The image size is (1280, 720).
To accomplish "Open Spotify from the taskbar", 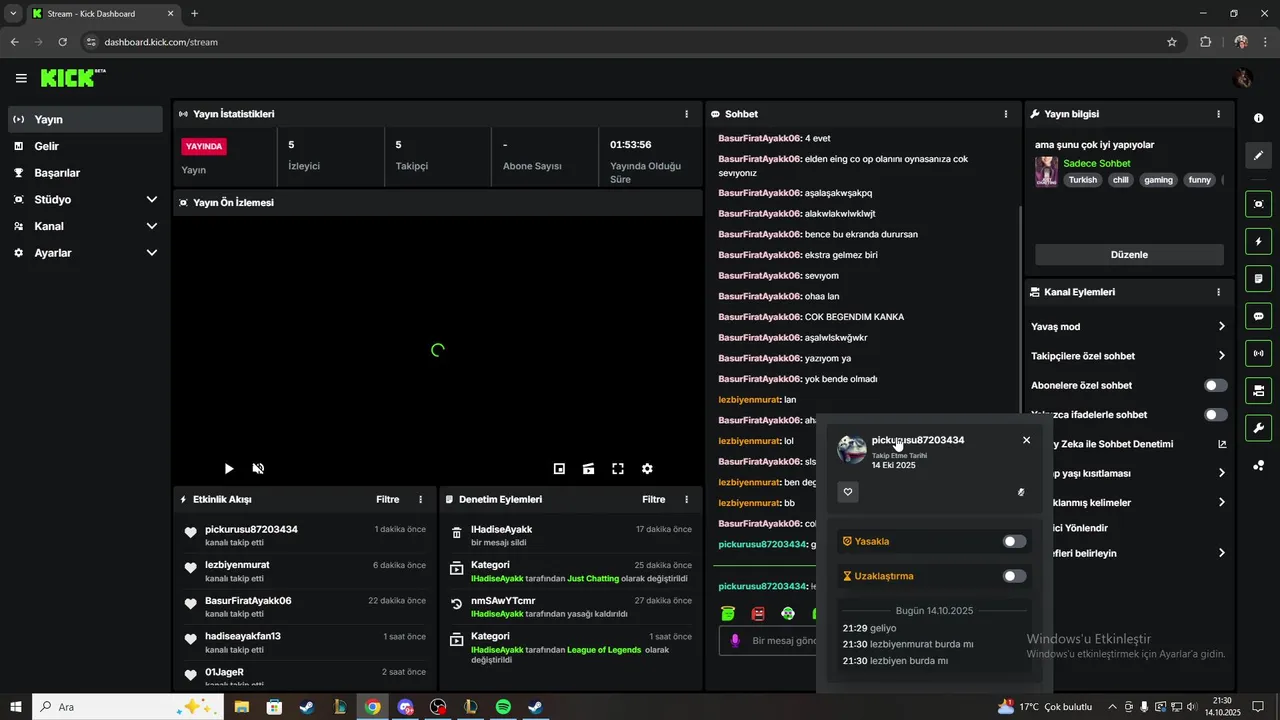I will pos(503,707).
